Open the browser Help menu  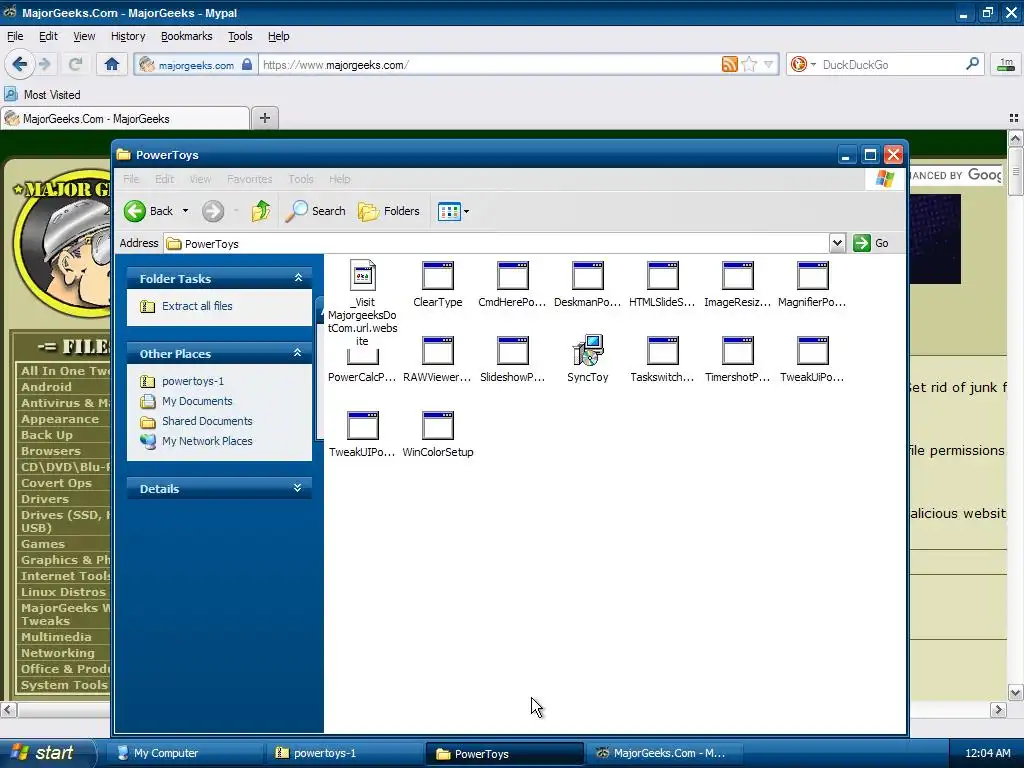tap(278, 36)
